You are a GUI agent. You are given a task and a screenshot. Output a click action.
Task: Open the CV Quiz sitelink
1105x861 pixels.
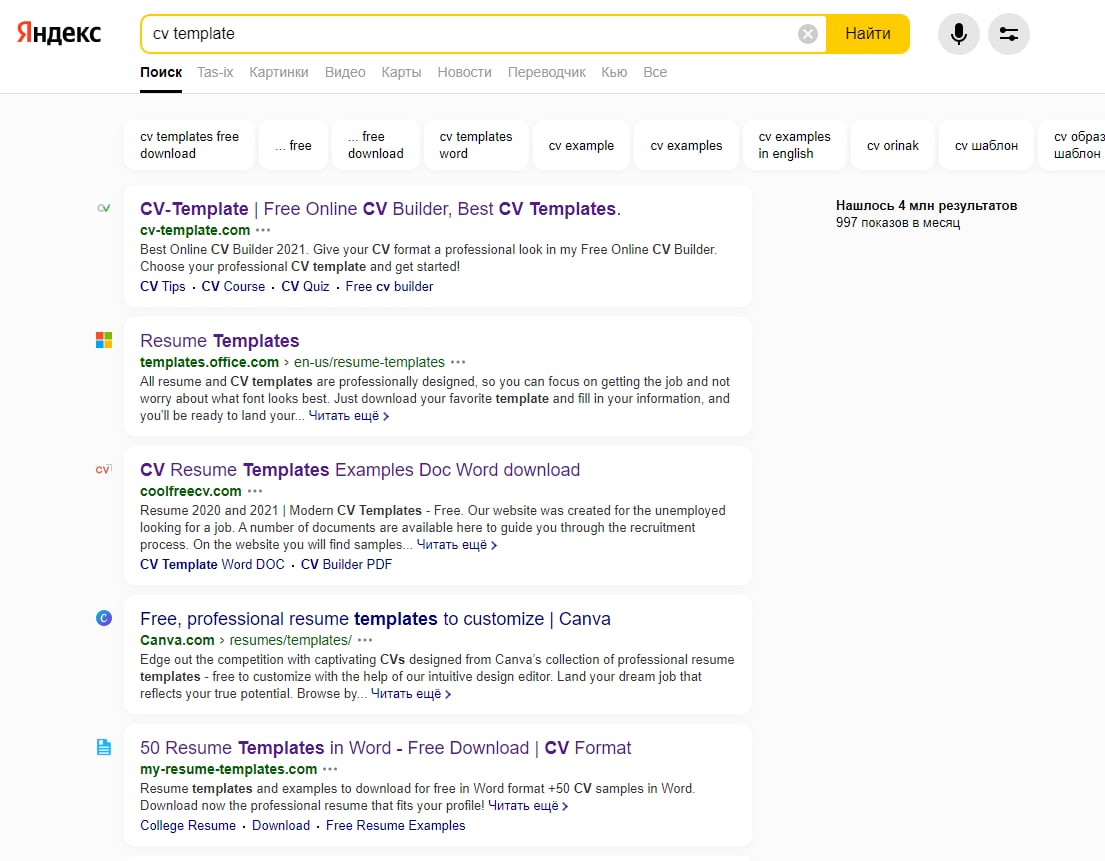(305, 287)
